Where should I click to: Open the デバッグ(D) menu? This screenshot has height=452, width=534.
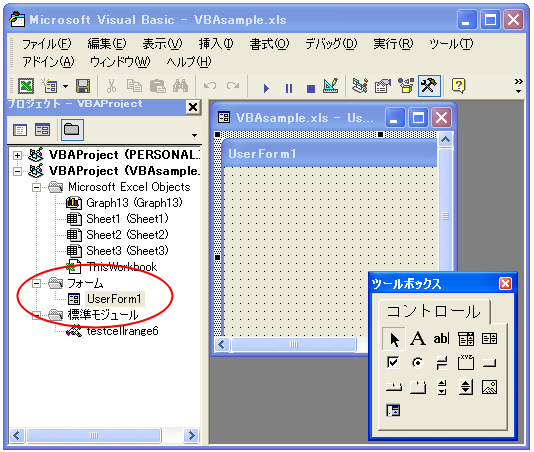331,44
